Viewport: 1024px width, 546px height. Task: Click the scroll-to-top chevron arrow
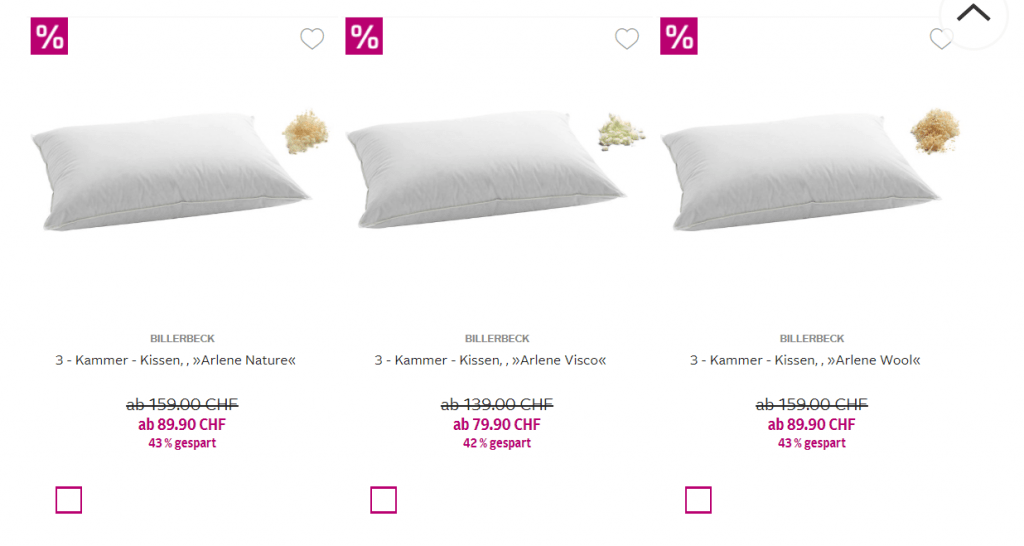tap(973, 14)
